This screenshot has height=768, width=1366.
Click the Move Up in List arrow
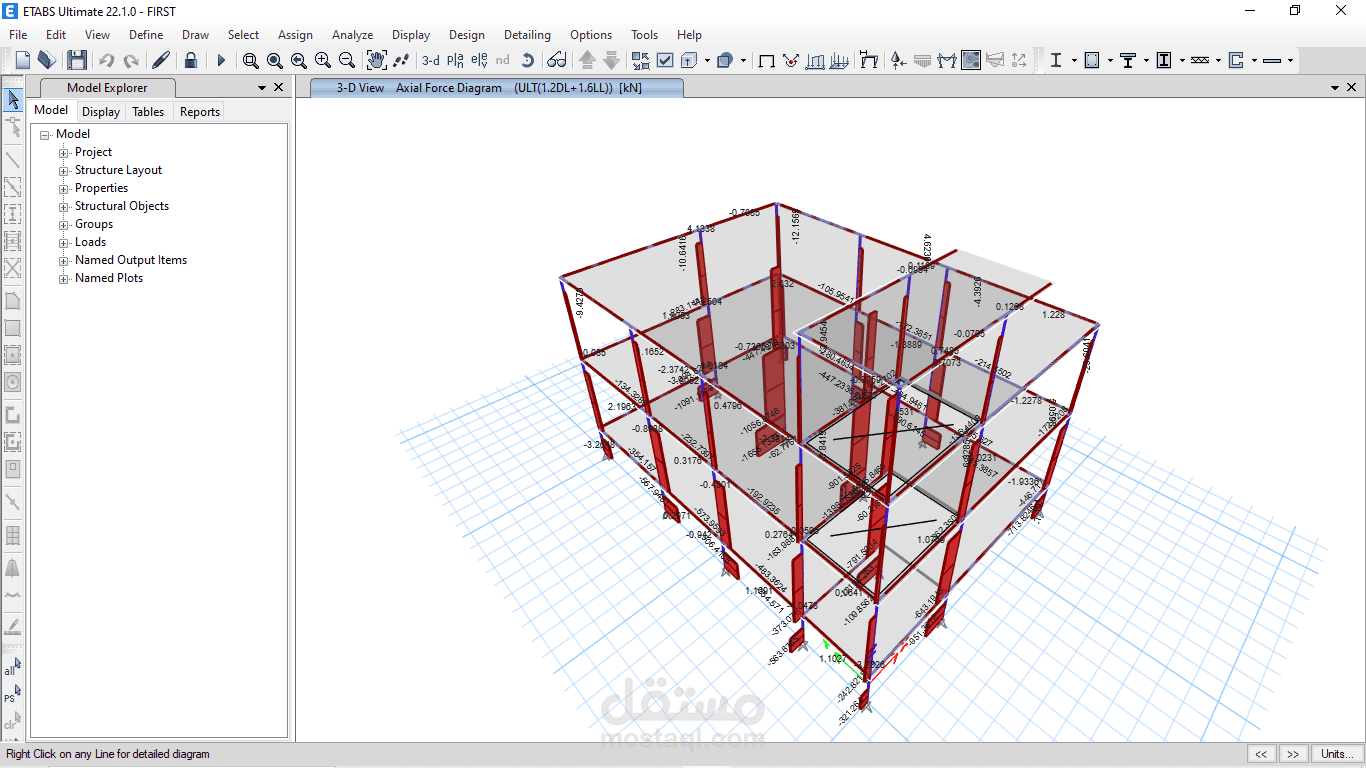pos(587,60)
